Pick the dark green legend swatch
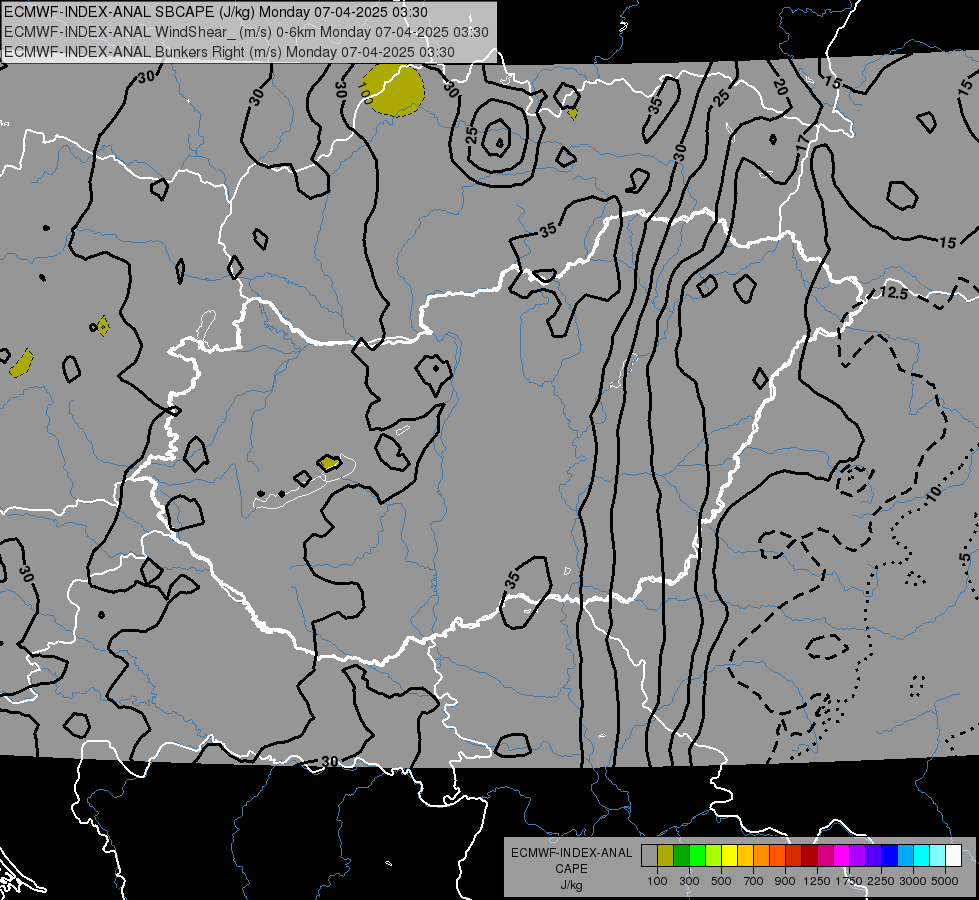The image size is (979, 900). point(681,856)
